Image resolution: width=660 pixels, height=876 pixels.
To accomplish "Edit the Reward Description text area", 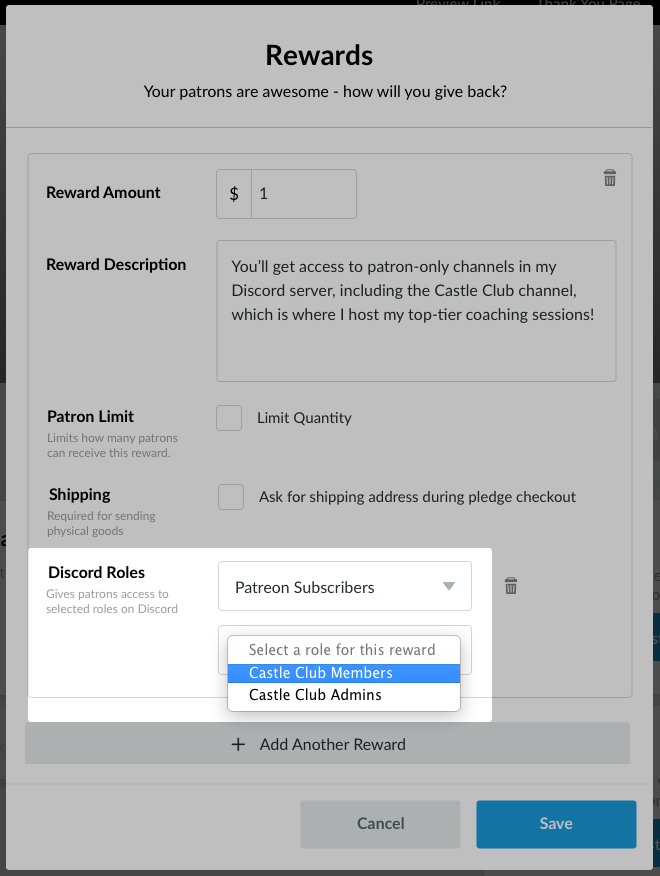I will point(416,311).
